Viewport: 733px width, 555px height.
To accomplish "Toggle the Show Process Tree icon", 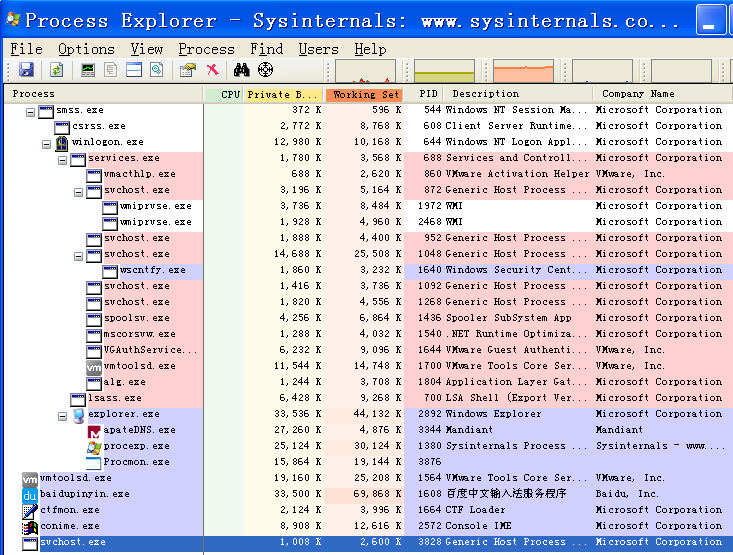I will point(111,70).
